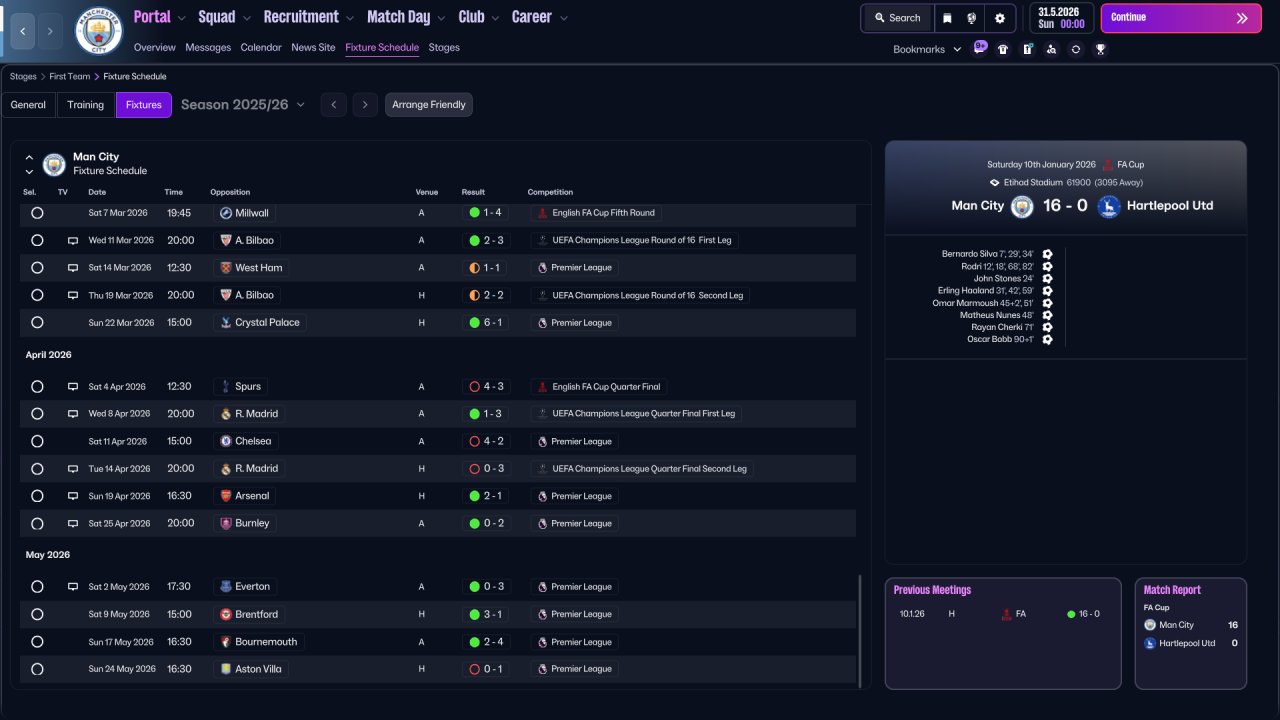The height and width of the screenshot is (720, 1280).
Task: Open the 10.1.26 previous meeting row
Action: coord(1002,614)
